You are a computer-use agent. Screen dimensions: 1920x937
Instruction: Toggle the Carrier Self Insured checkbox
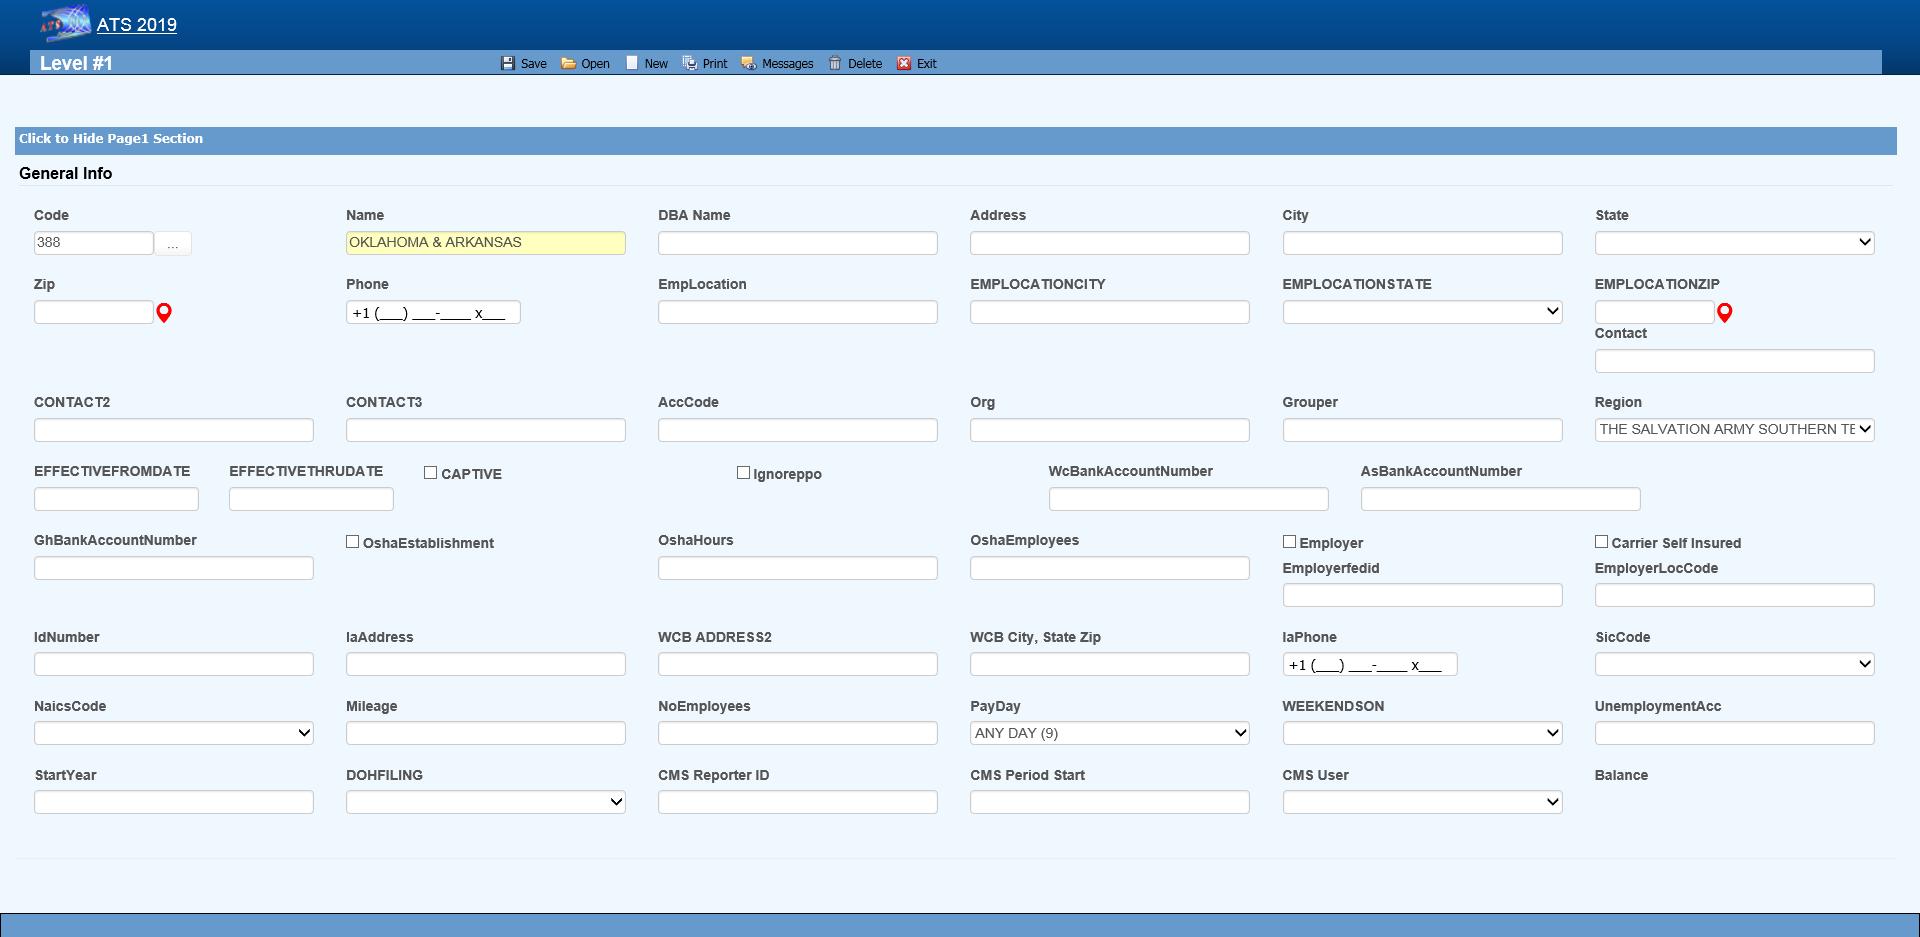tap(1601, 542)
